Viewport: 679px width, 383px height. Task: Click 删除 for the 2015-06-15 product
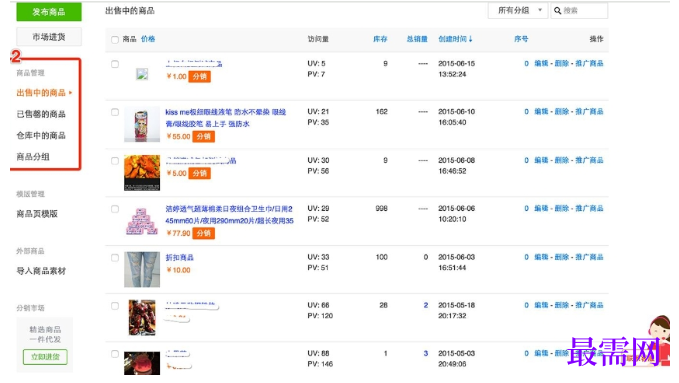562,63
